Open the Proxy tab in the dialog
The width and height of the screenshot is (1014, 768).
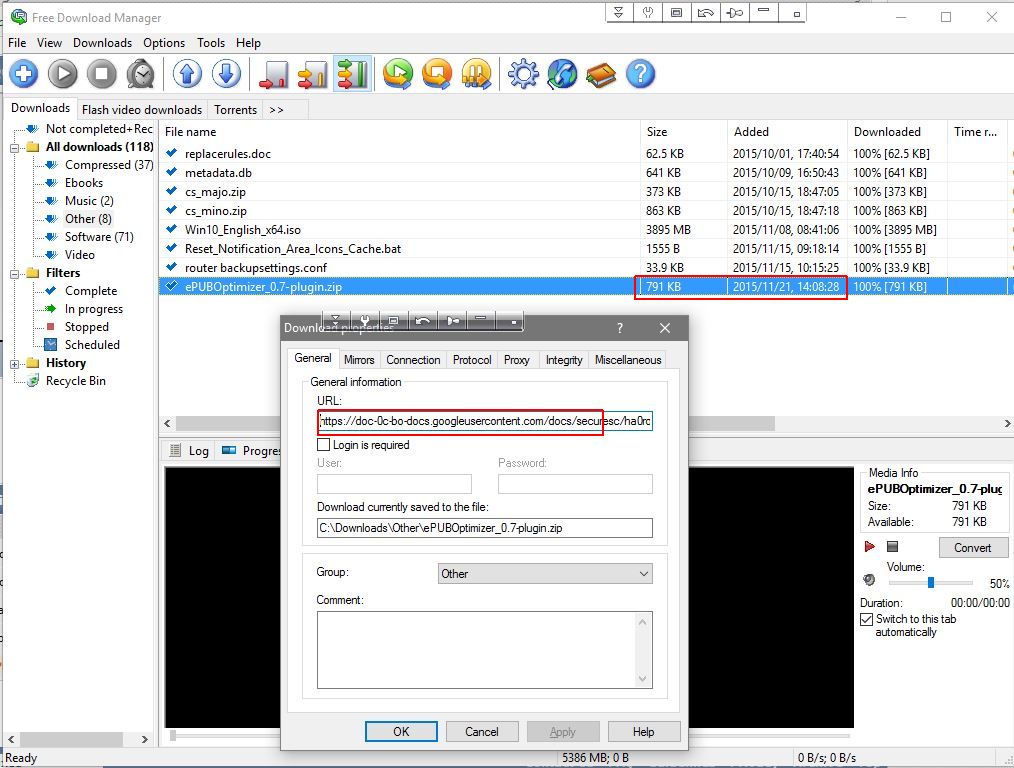[x=517, y=360]
